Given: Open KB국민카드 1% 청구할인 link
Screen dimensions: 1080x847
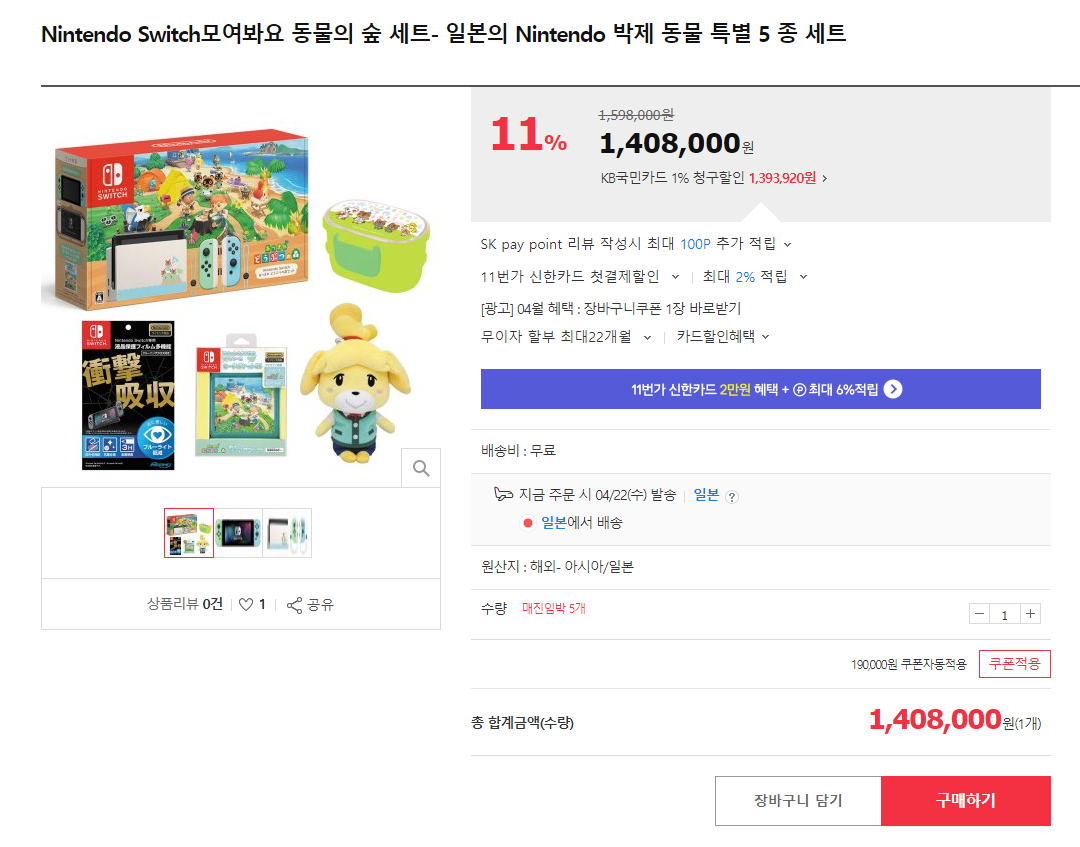Looking at the screenshot, I should tap(714, 179).
